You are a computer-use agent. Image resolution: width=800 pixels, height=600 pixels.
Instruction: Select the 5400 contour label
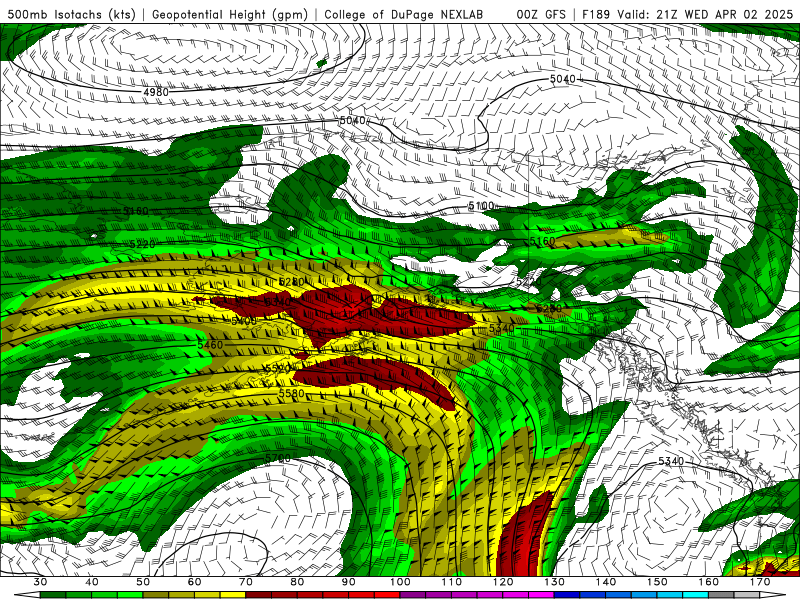[x=244, y=321]
